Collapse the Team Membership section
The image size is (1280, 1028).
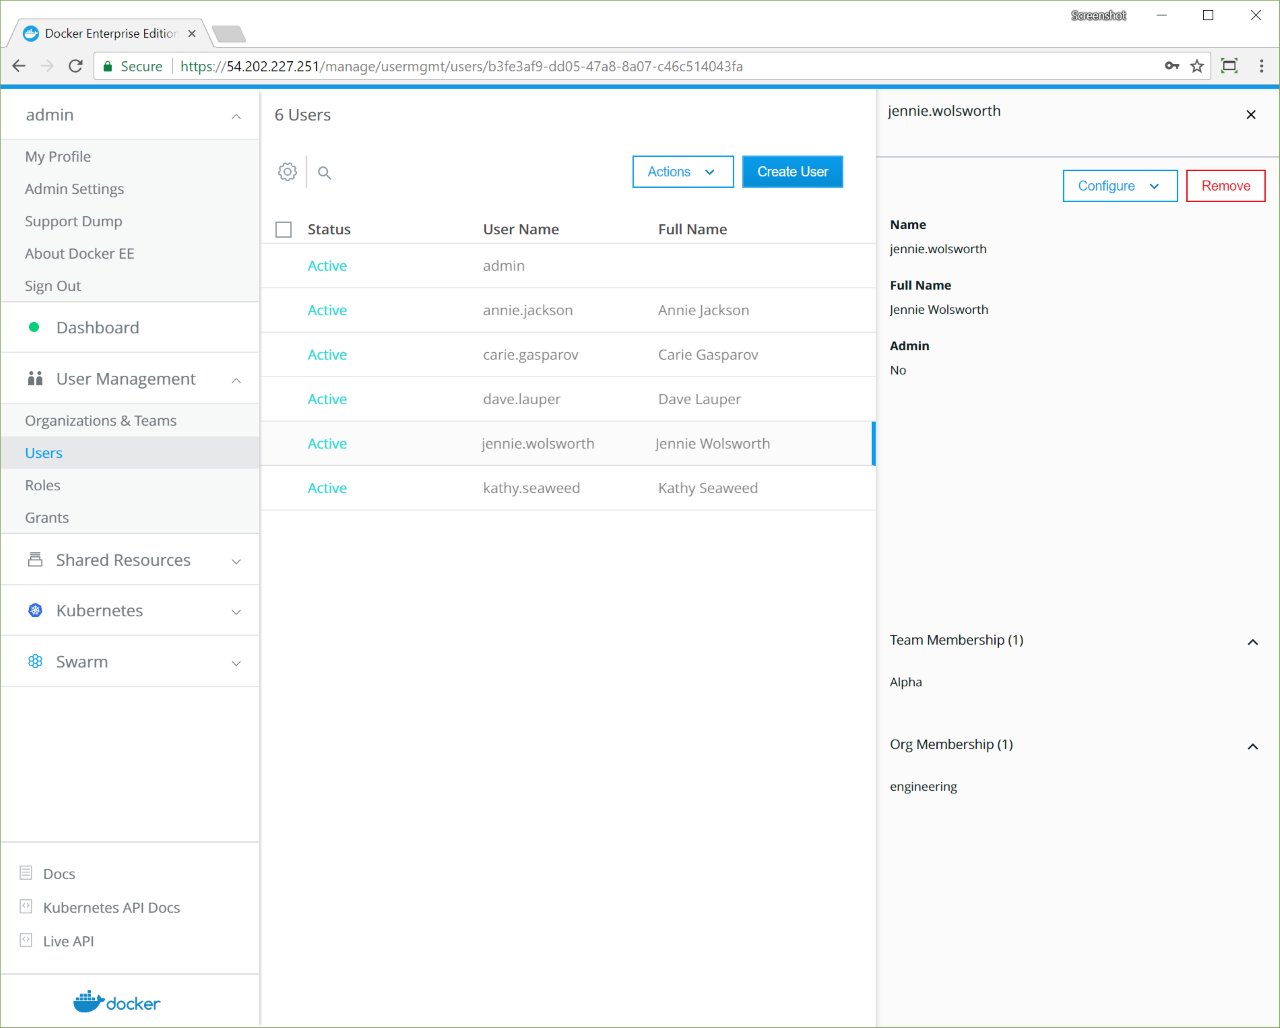pyautogui.click(x=1252, y=642)
